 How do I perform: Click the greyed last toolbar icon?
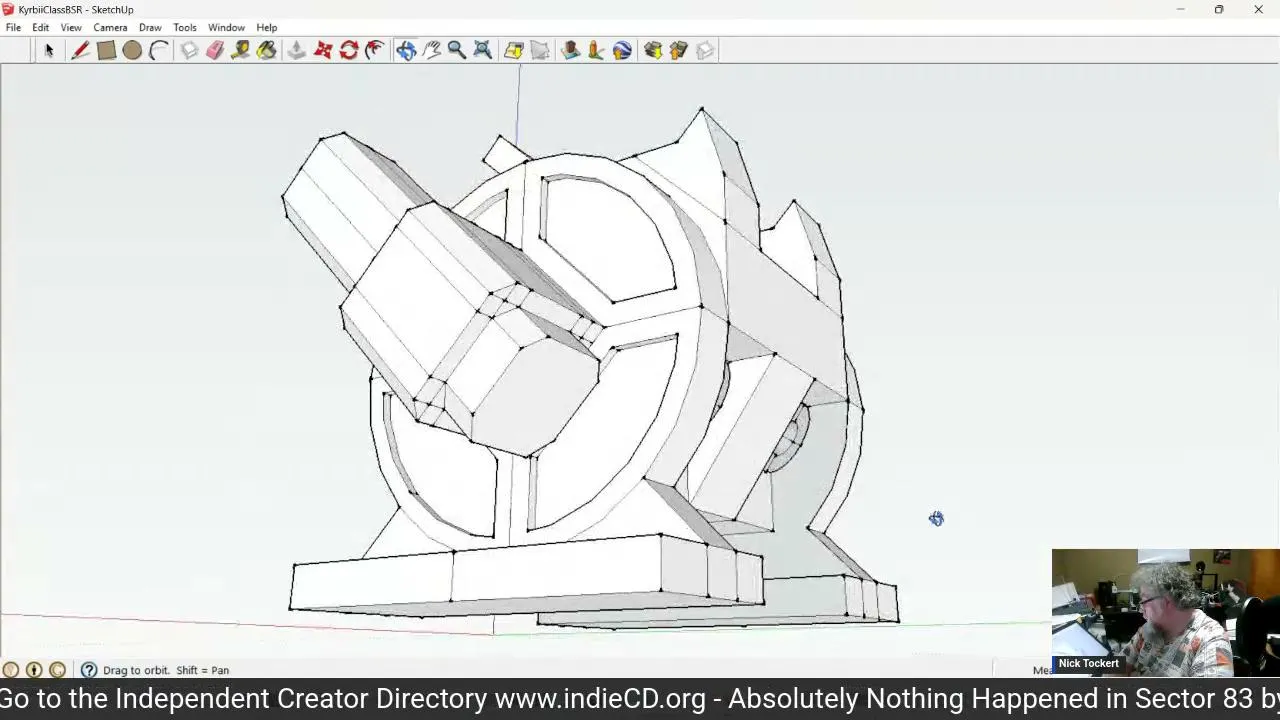point(705,50)
